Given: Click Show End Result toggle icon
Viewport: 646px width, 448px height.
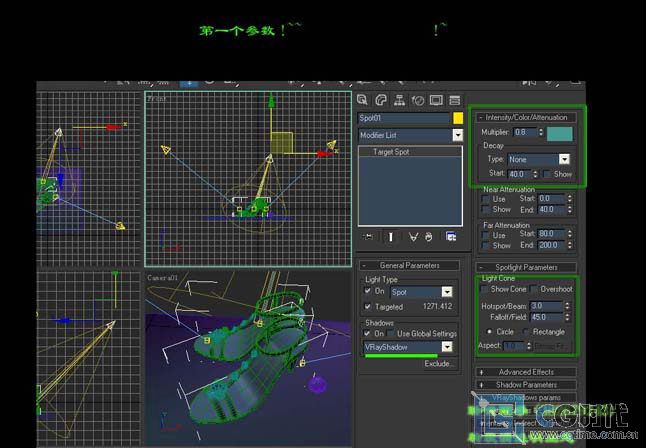Looking at the screenshot, I should click(x=390, y=236).
